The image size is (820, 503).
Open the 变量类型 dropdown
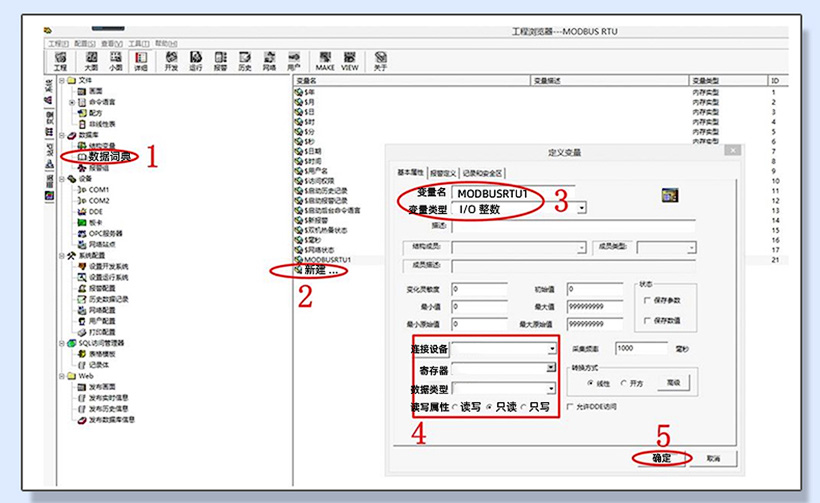581,209
